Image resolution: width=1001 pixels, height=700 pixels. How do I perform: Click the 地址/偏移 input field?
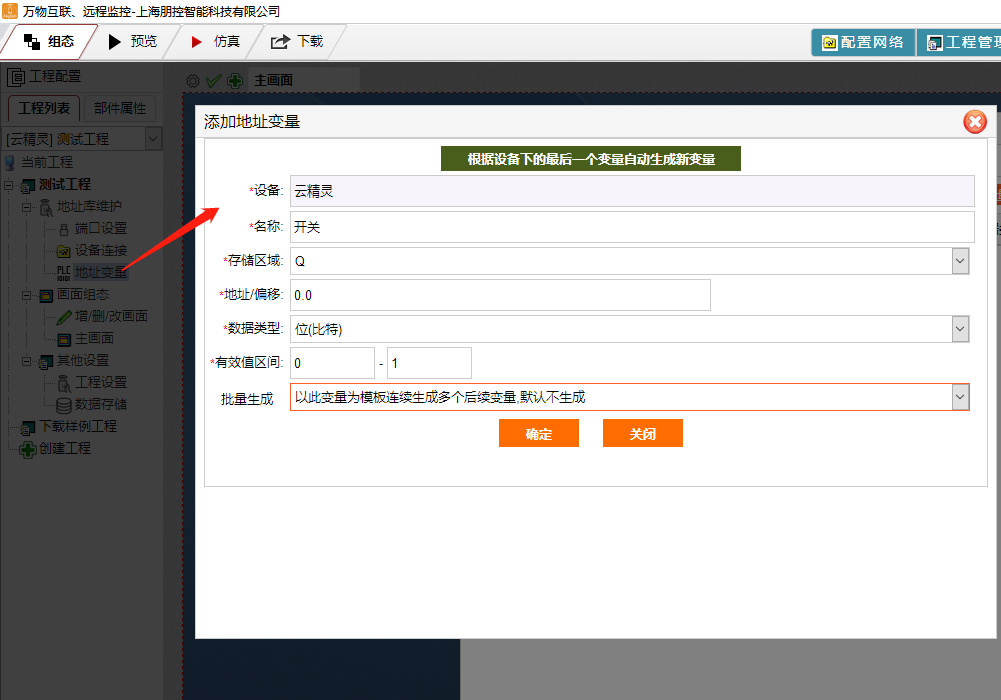(500, 295)
